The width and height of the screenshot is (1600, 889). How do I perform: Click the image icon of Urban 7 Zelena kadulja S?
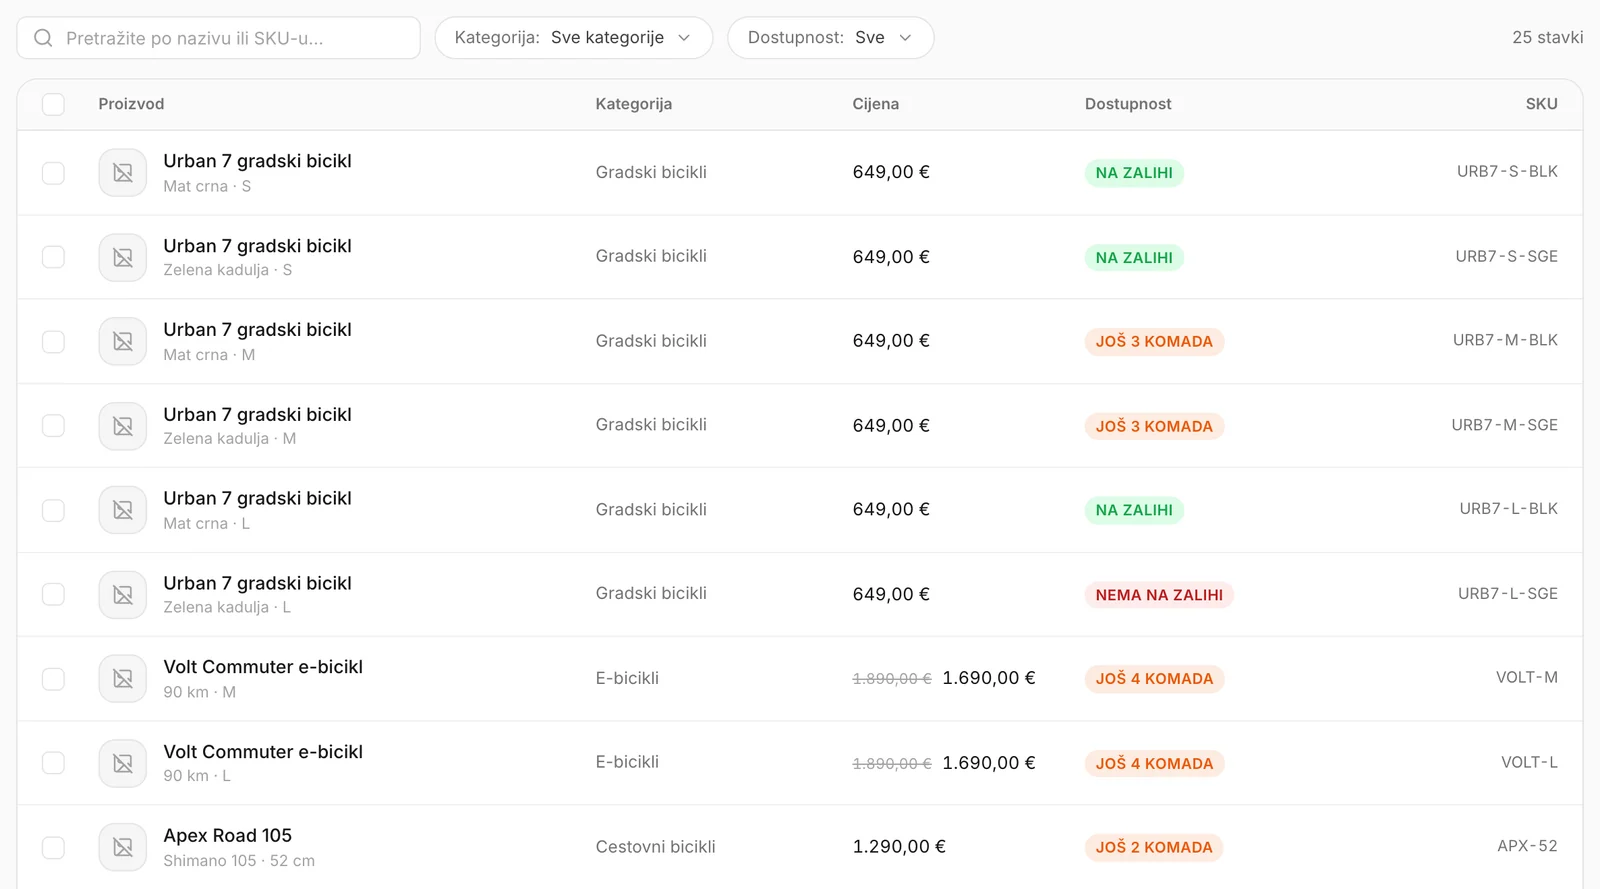point(123,258)
